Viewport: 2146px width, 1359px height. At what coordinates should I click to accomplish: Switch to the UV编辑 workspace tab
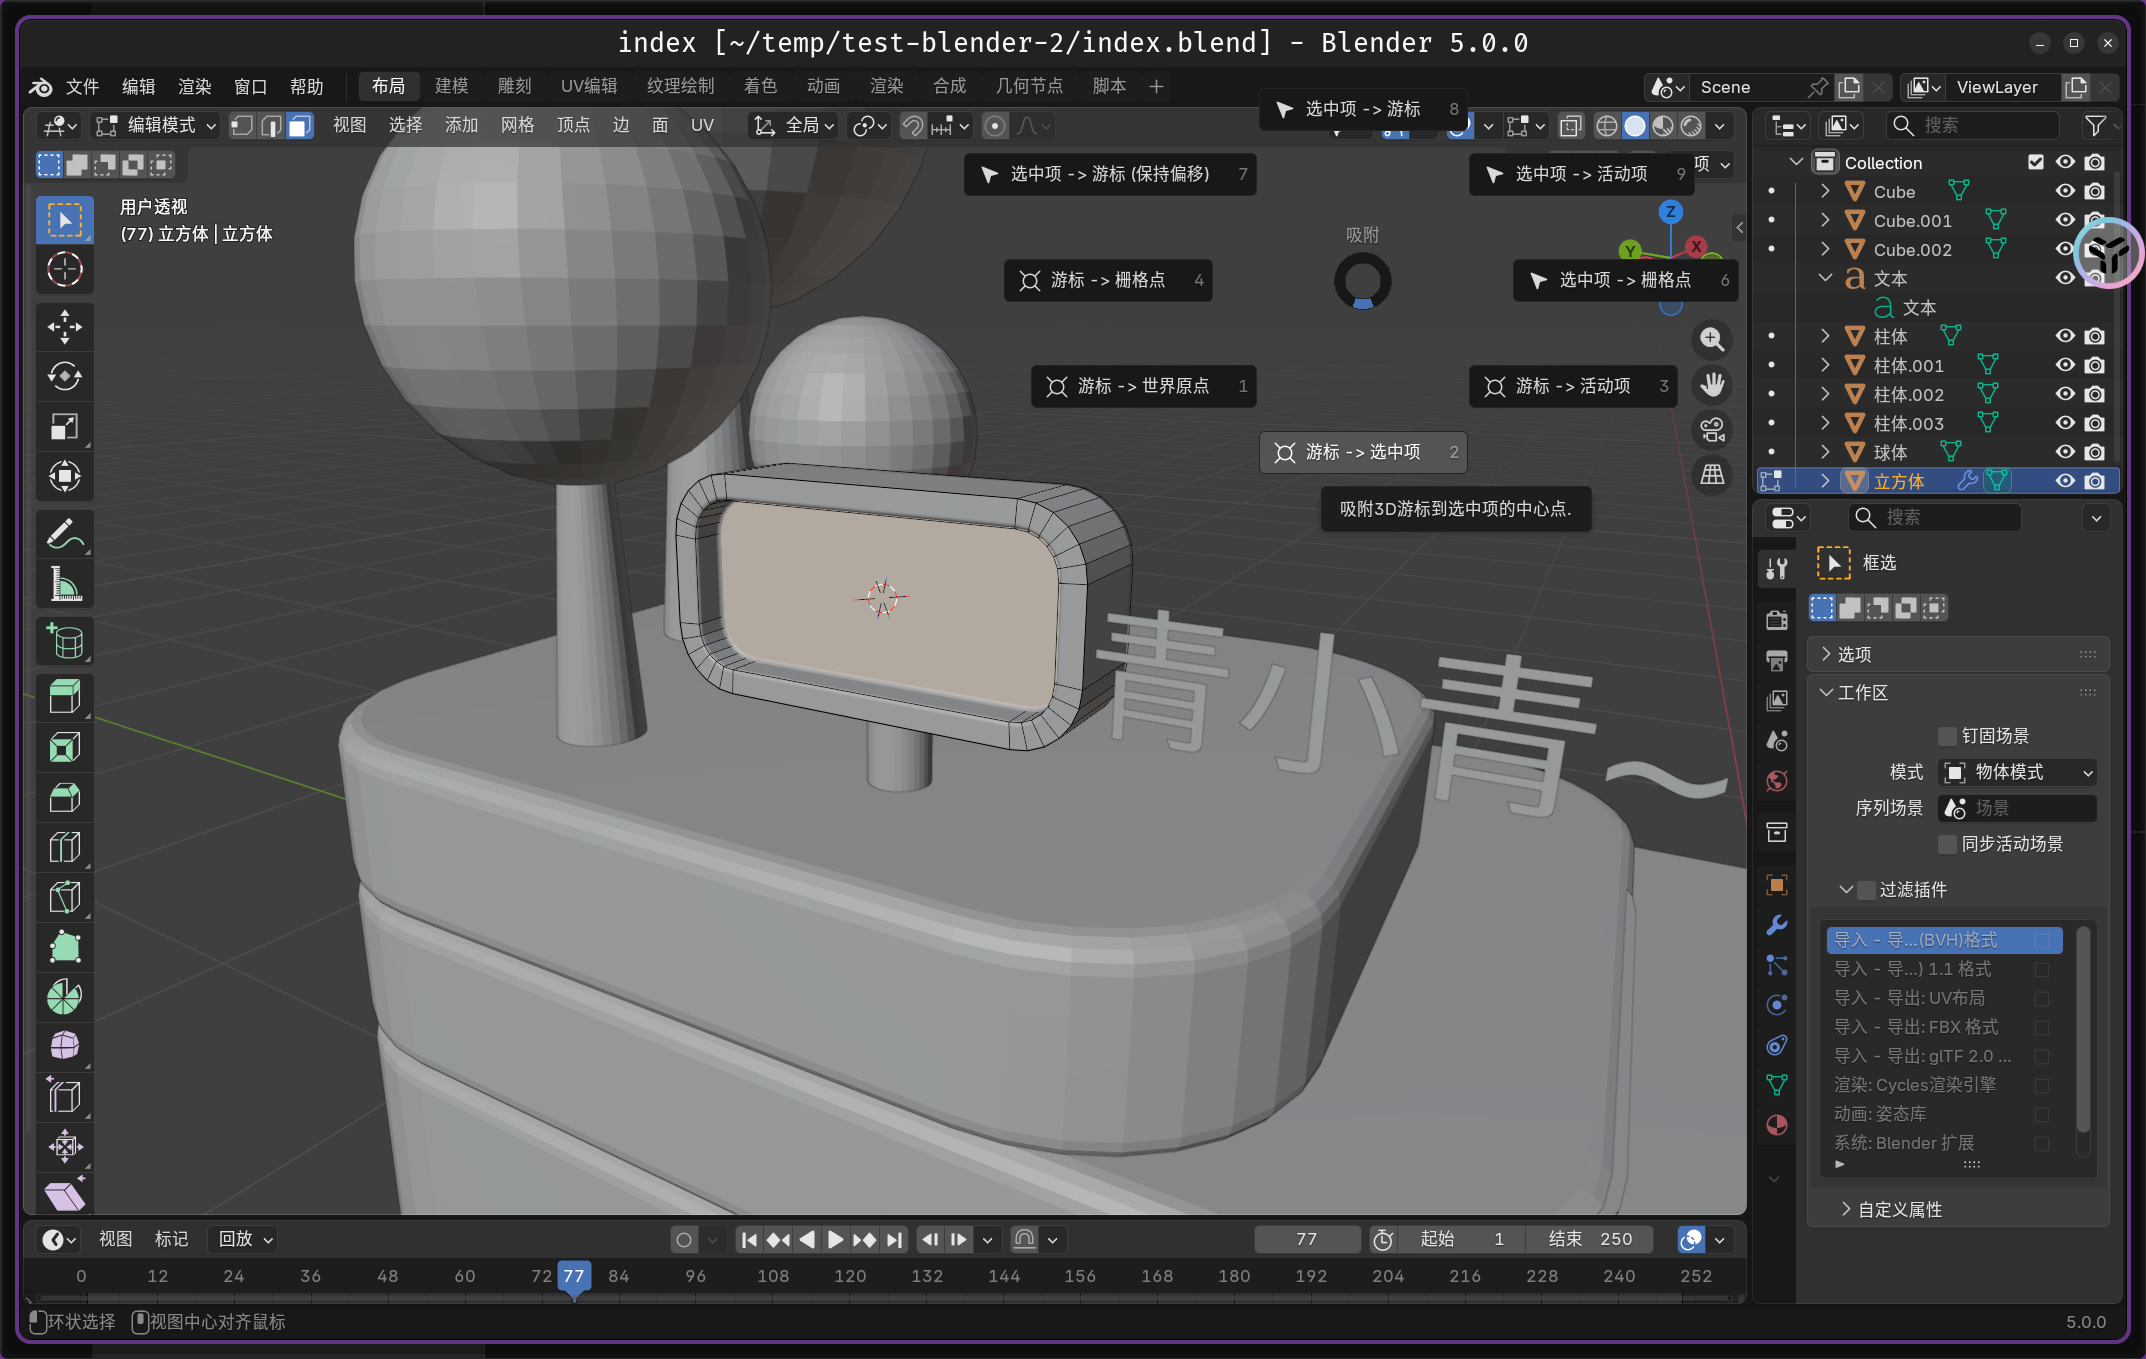point(588,86)
